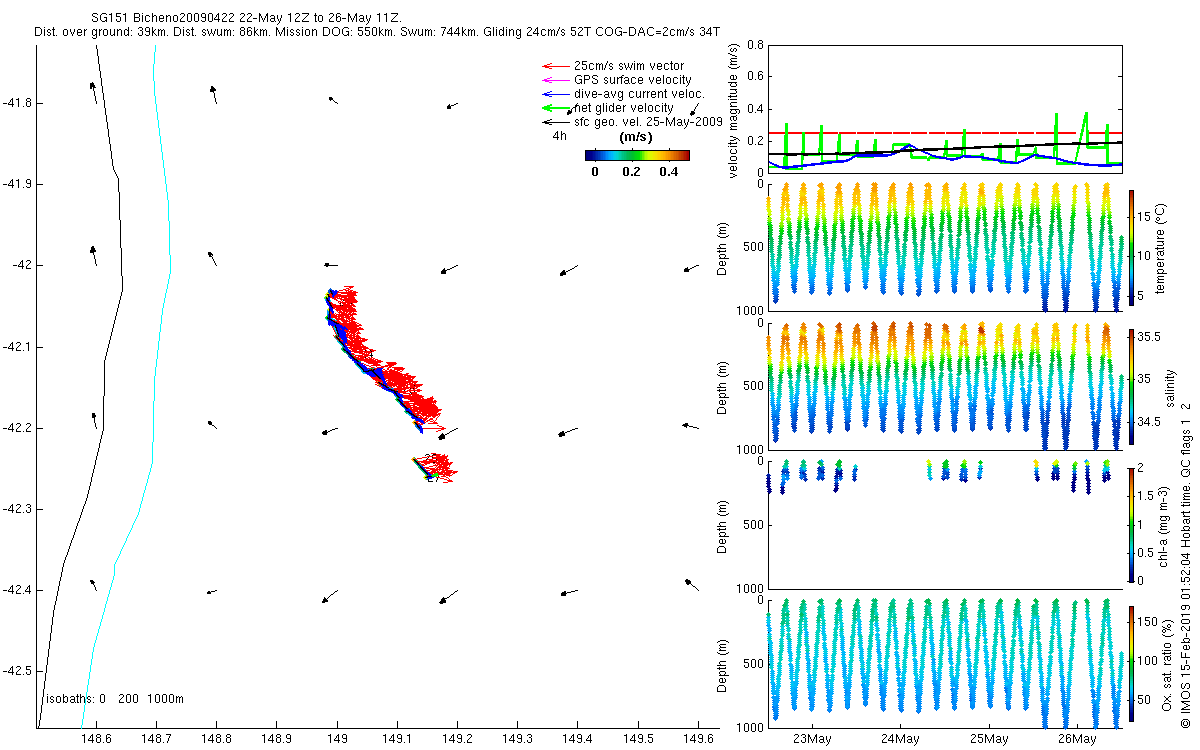Click the '148.6' longitude tick label
1200x750 pixels.
coord(96,739)
